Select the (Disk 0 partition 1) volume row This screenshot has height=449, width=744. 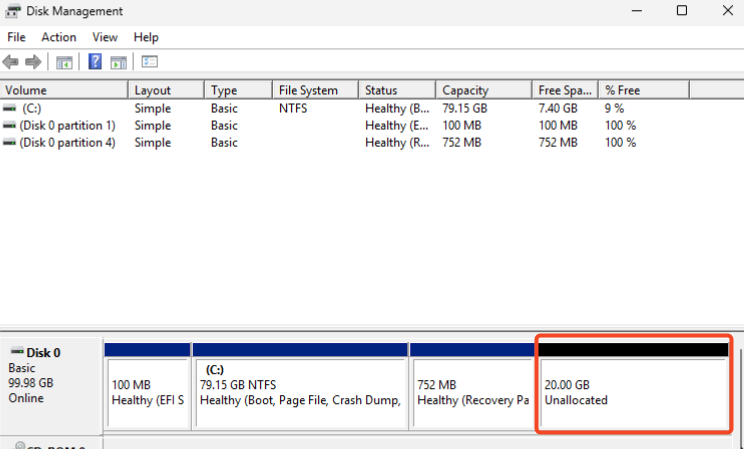pos(344,126)
